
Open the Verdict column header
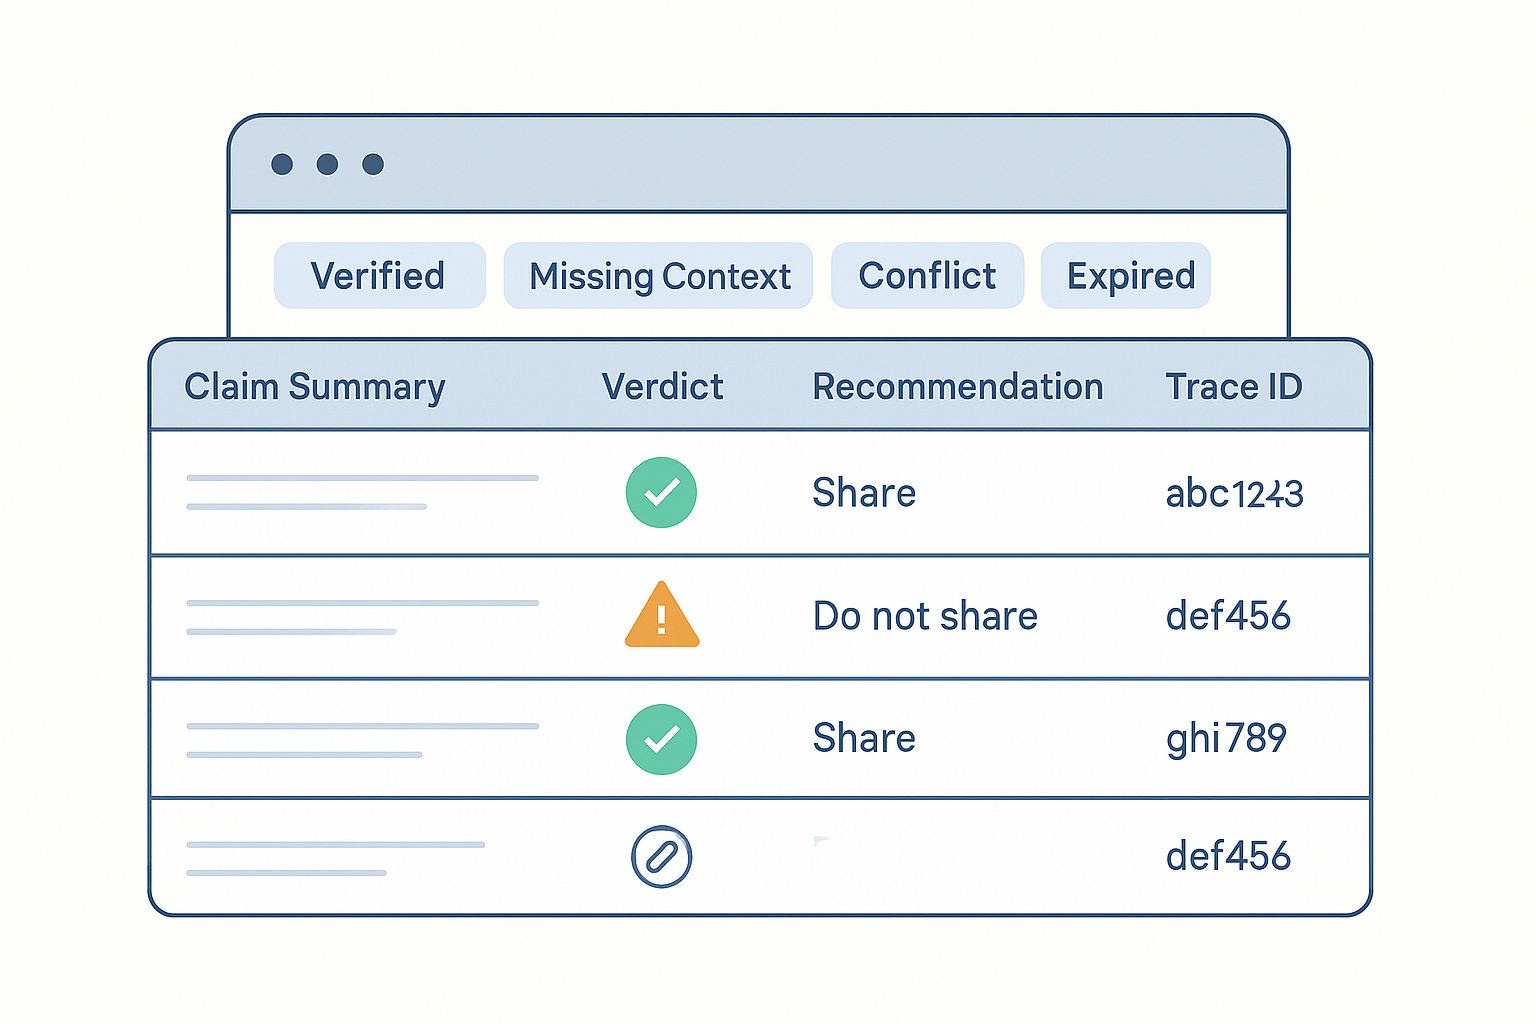tap(662, 387)
